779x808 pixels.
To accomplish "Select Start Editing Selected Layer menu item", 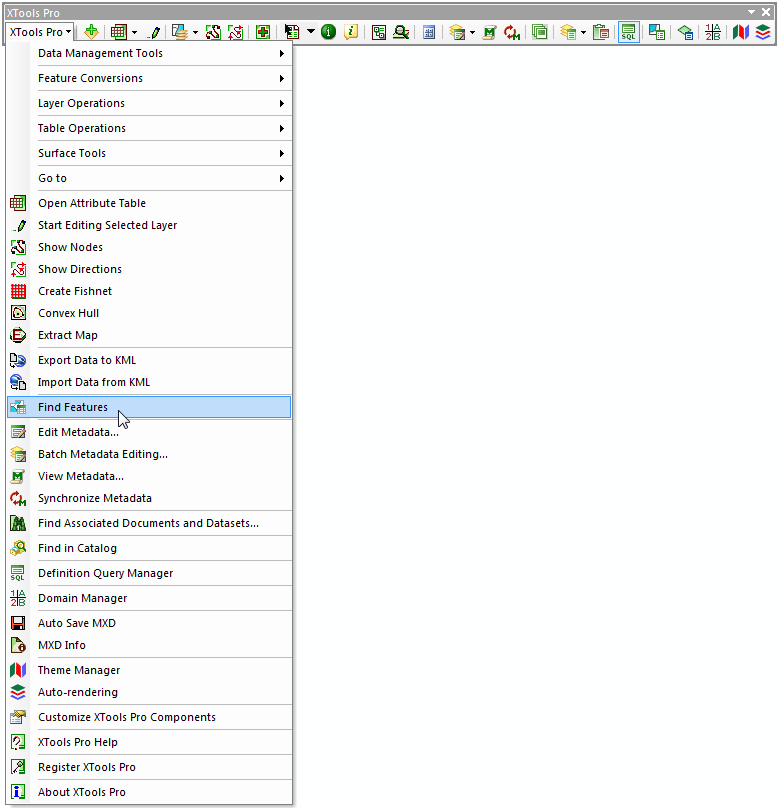I will [x=149, y=225].
